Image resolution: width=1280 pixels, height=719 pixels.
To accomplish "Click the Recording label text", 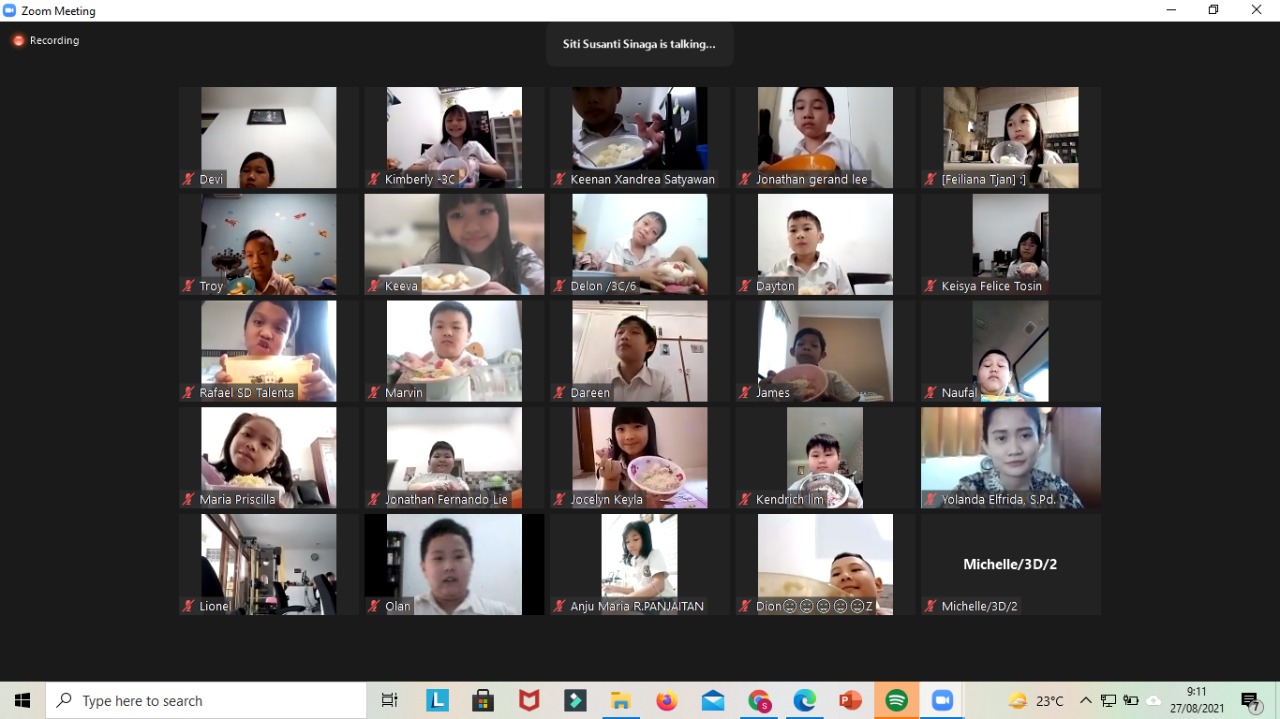I will tap(54, 41).
